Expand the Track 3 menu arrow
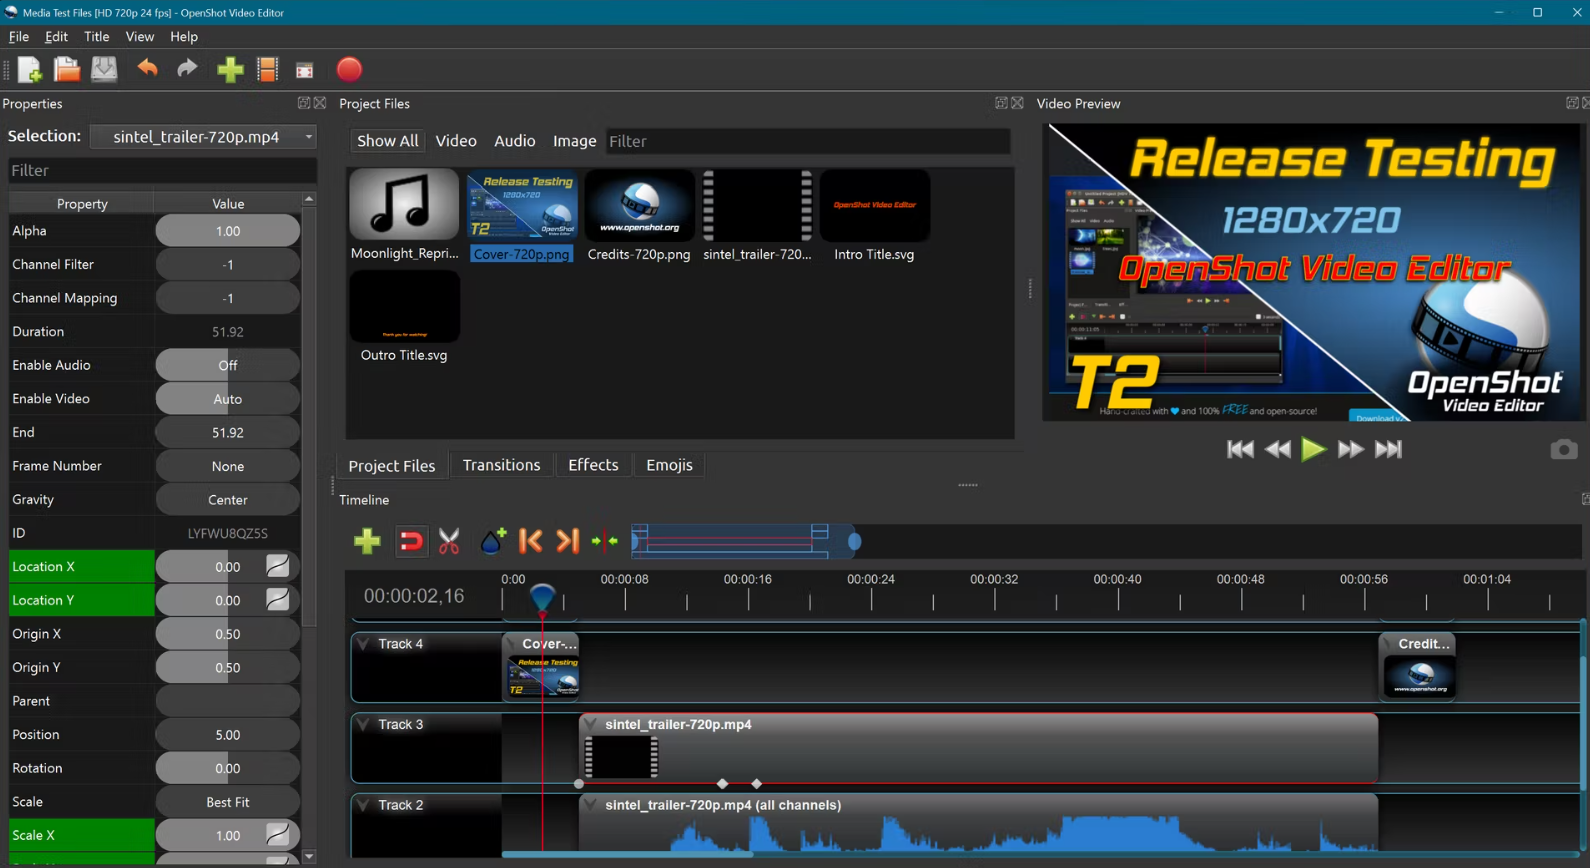 click(x=363, y=724)
